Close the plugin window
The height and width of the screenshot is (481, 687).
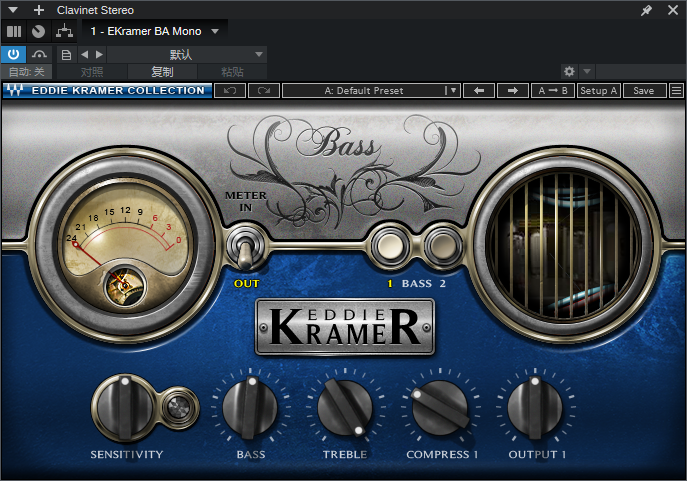[x=673, y=10]
